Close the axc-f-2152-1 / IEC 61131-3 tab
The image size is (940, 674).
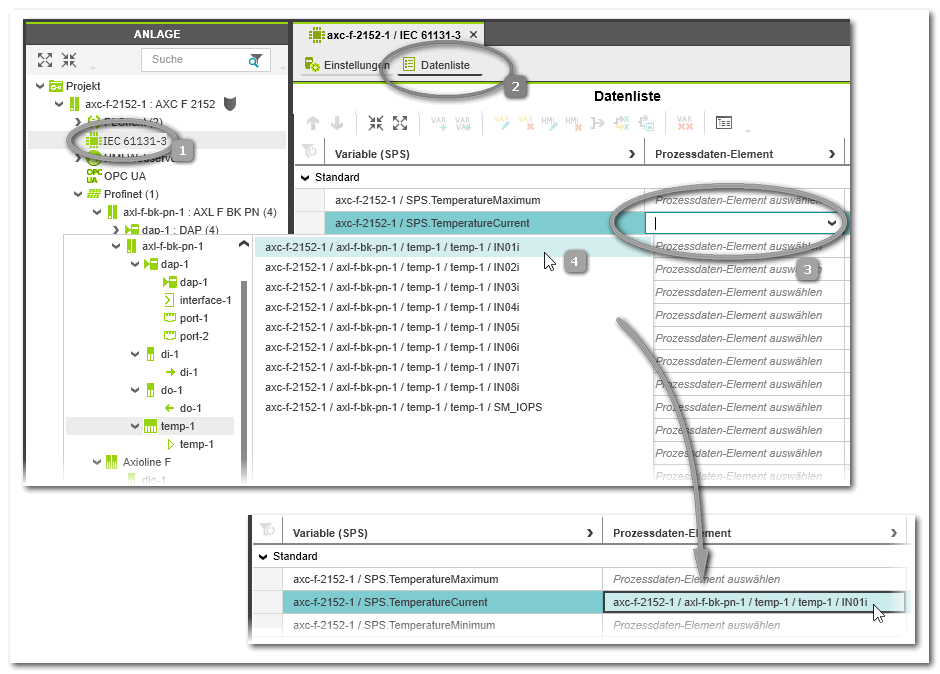click(x=473, y=35)
